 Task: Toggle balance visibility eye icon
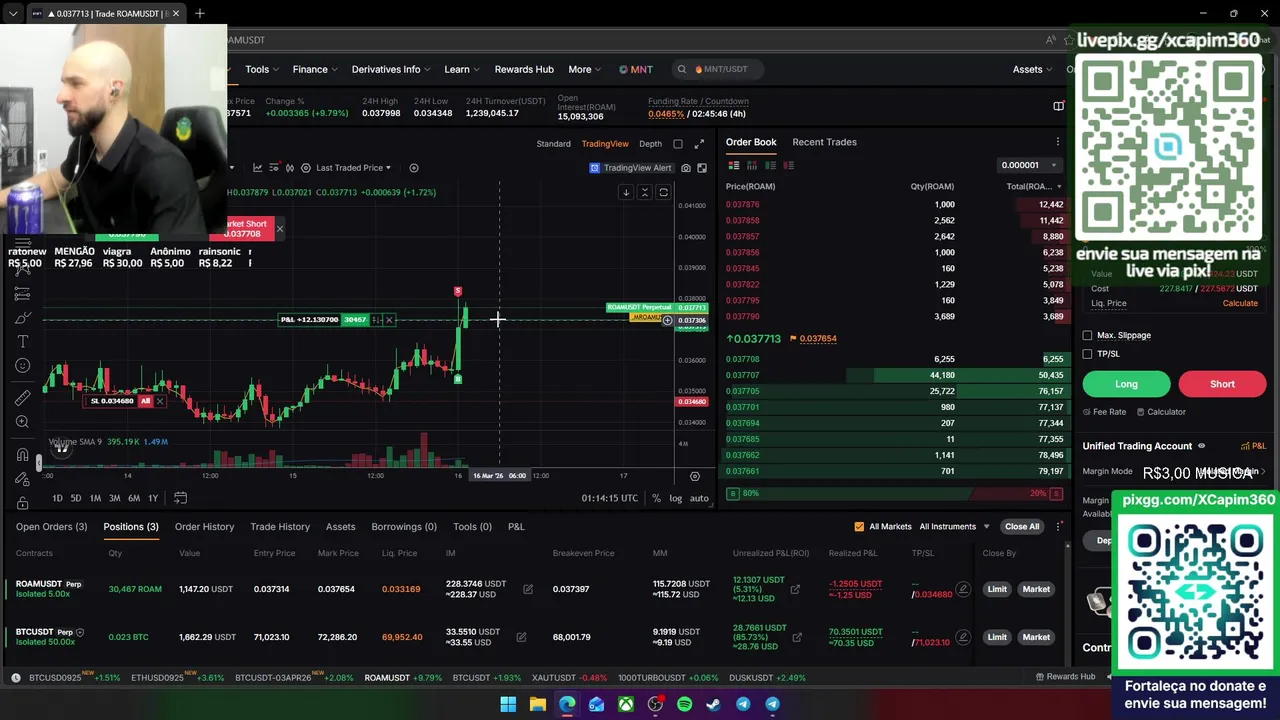coord(1202,446)
